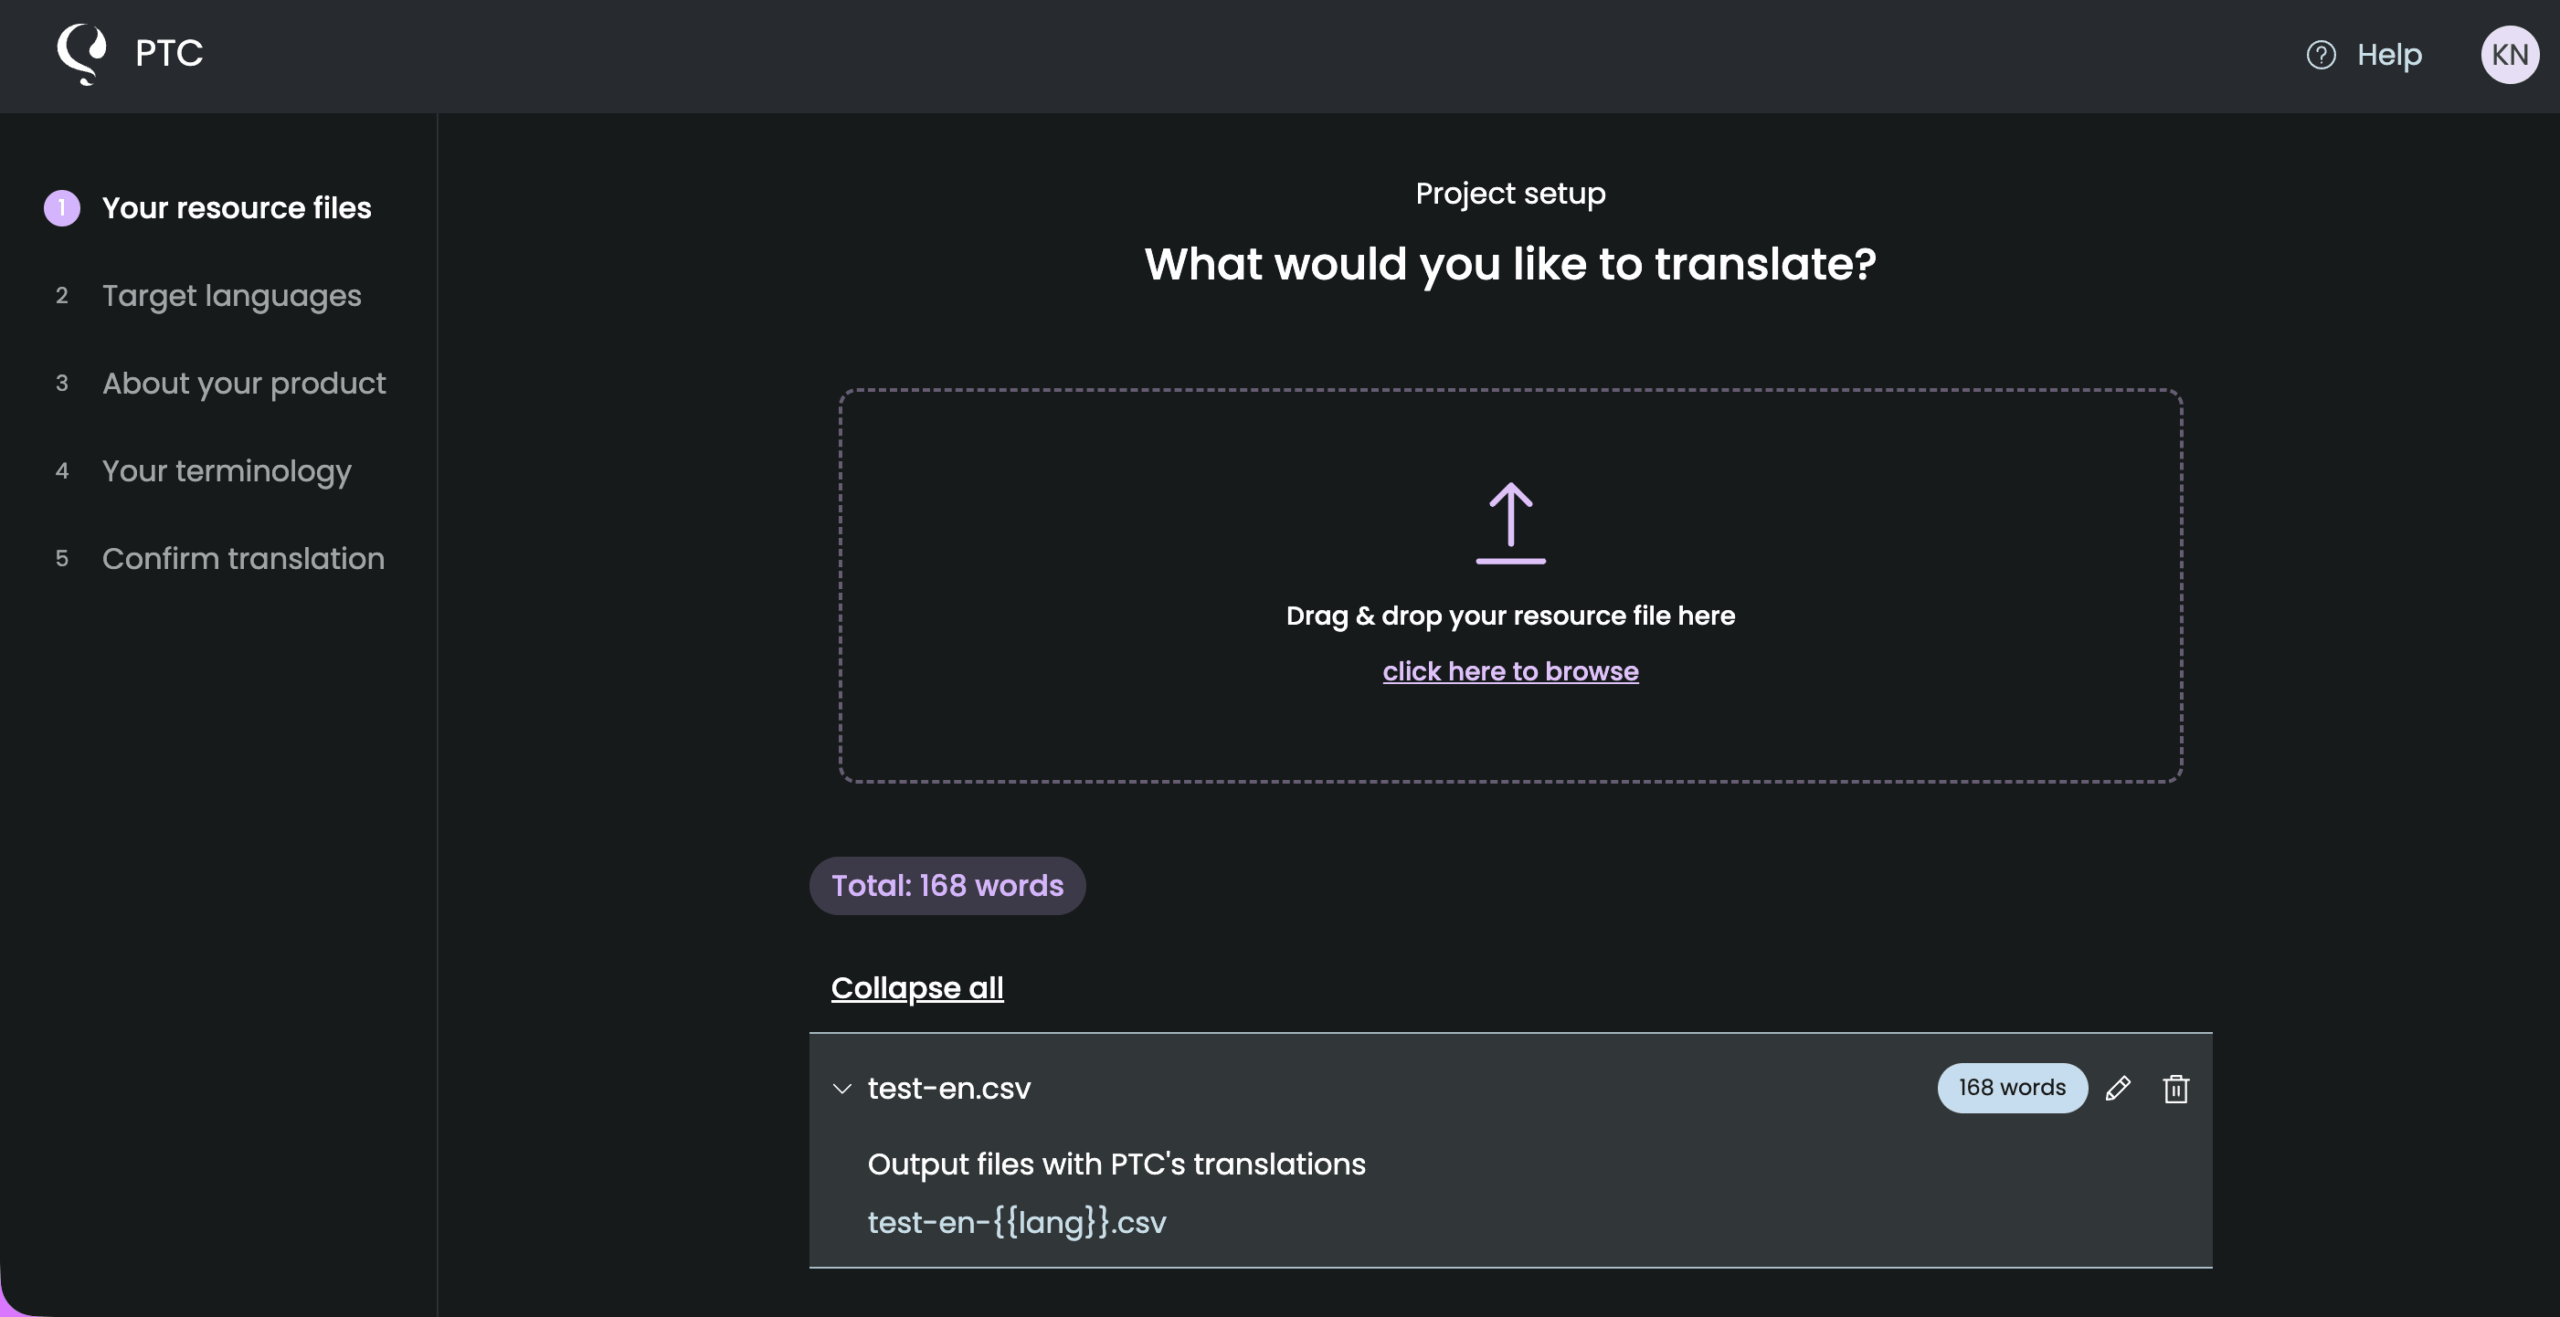
Task: Click the upload arrow icon
Action: pos(1510,523)
